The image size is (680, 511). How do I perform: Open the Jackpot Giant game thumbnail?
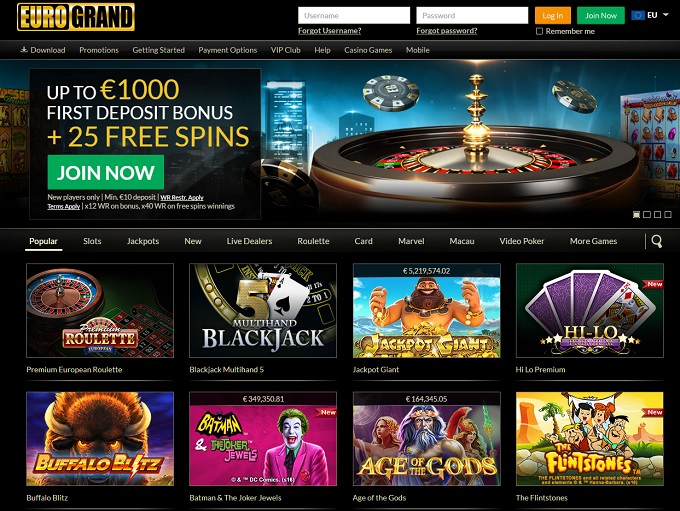(427, 311)
